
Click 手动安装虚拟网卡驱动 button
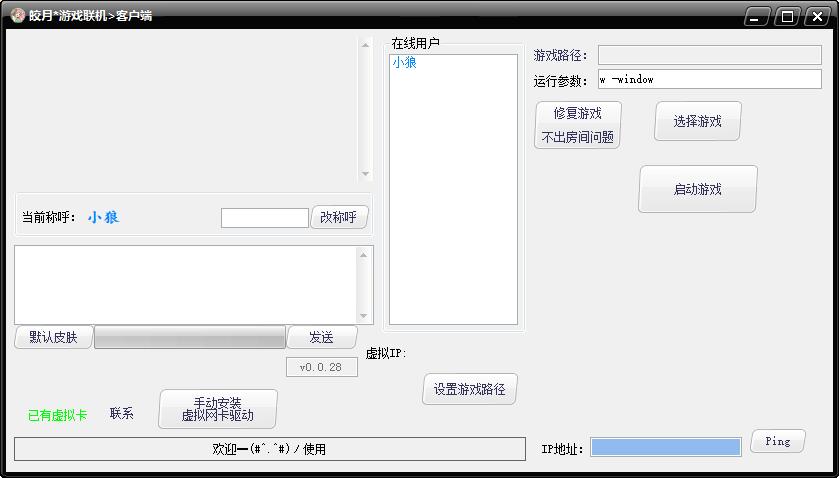click(x=218, y=409)
